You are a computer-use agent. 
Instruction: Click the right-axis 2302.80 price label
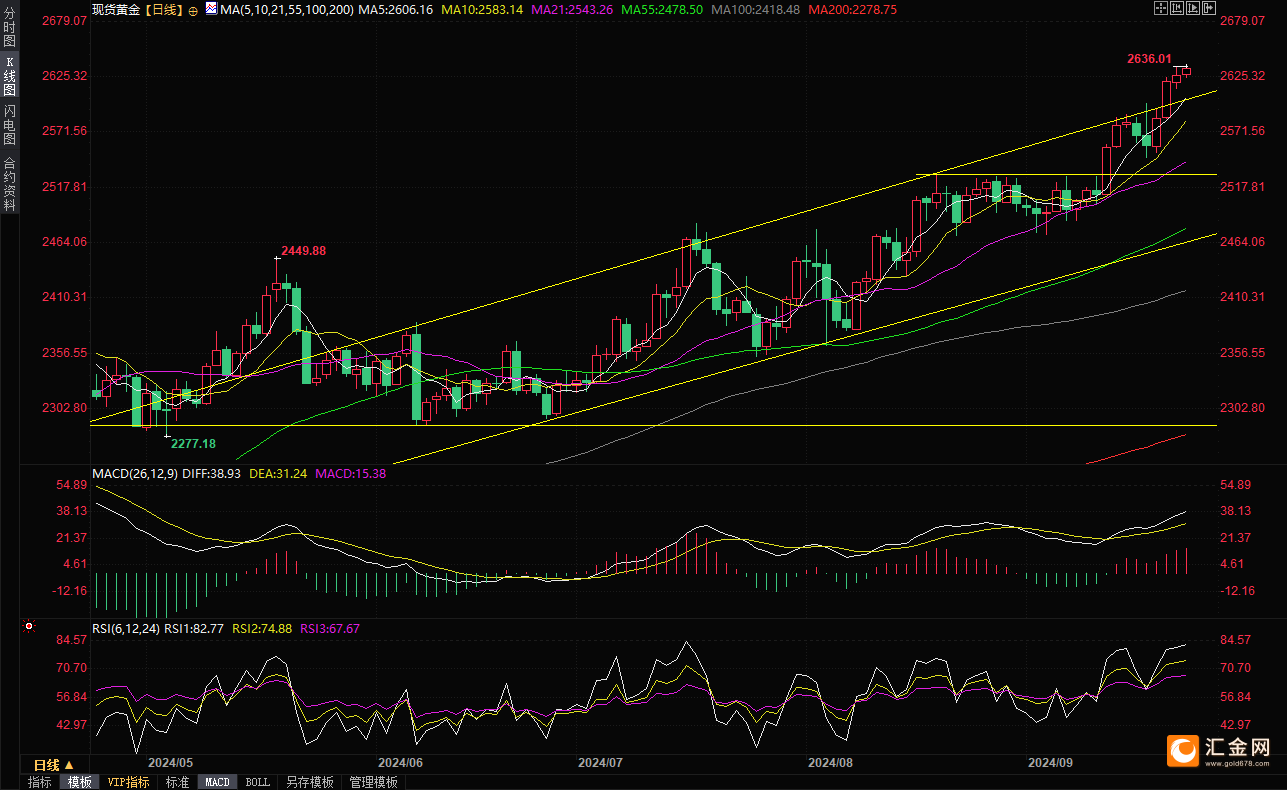(x=1240, y=408)
